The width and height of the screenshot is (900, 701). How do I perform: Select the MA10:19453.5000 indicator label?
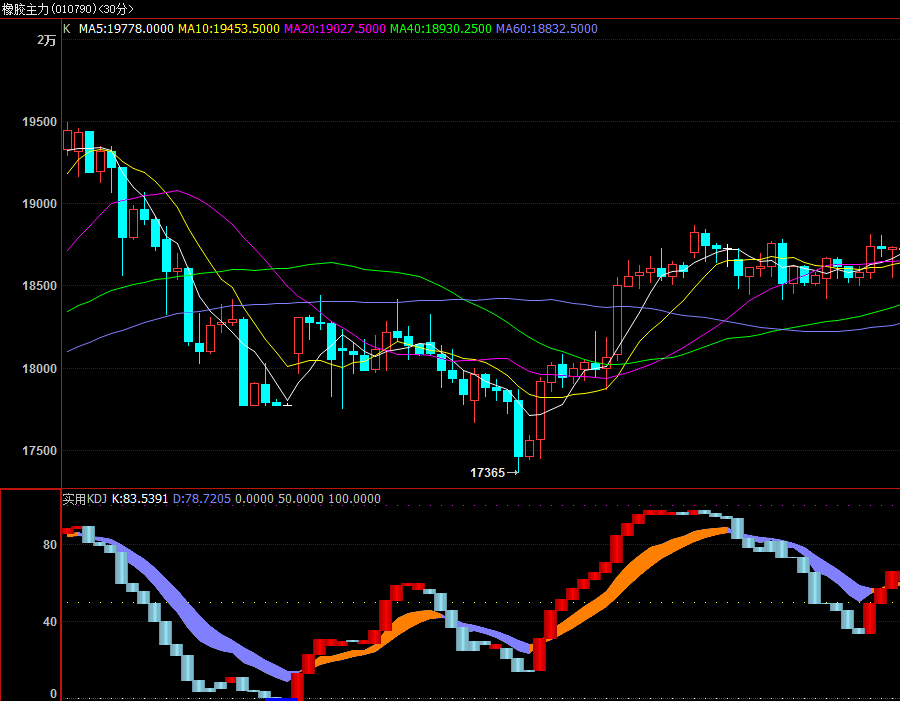tap(228, 29)
